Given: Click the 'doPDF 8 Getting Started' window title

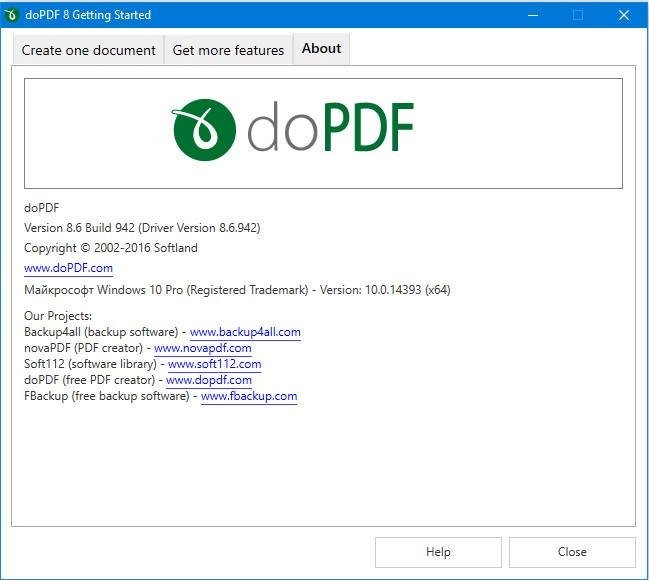Looking at the screenshot, I should [88, 15].
